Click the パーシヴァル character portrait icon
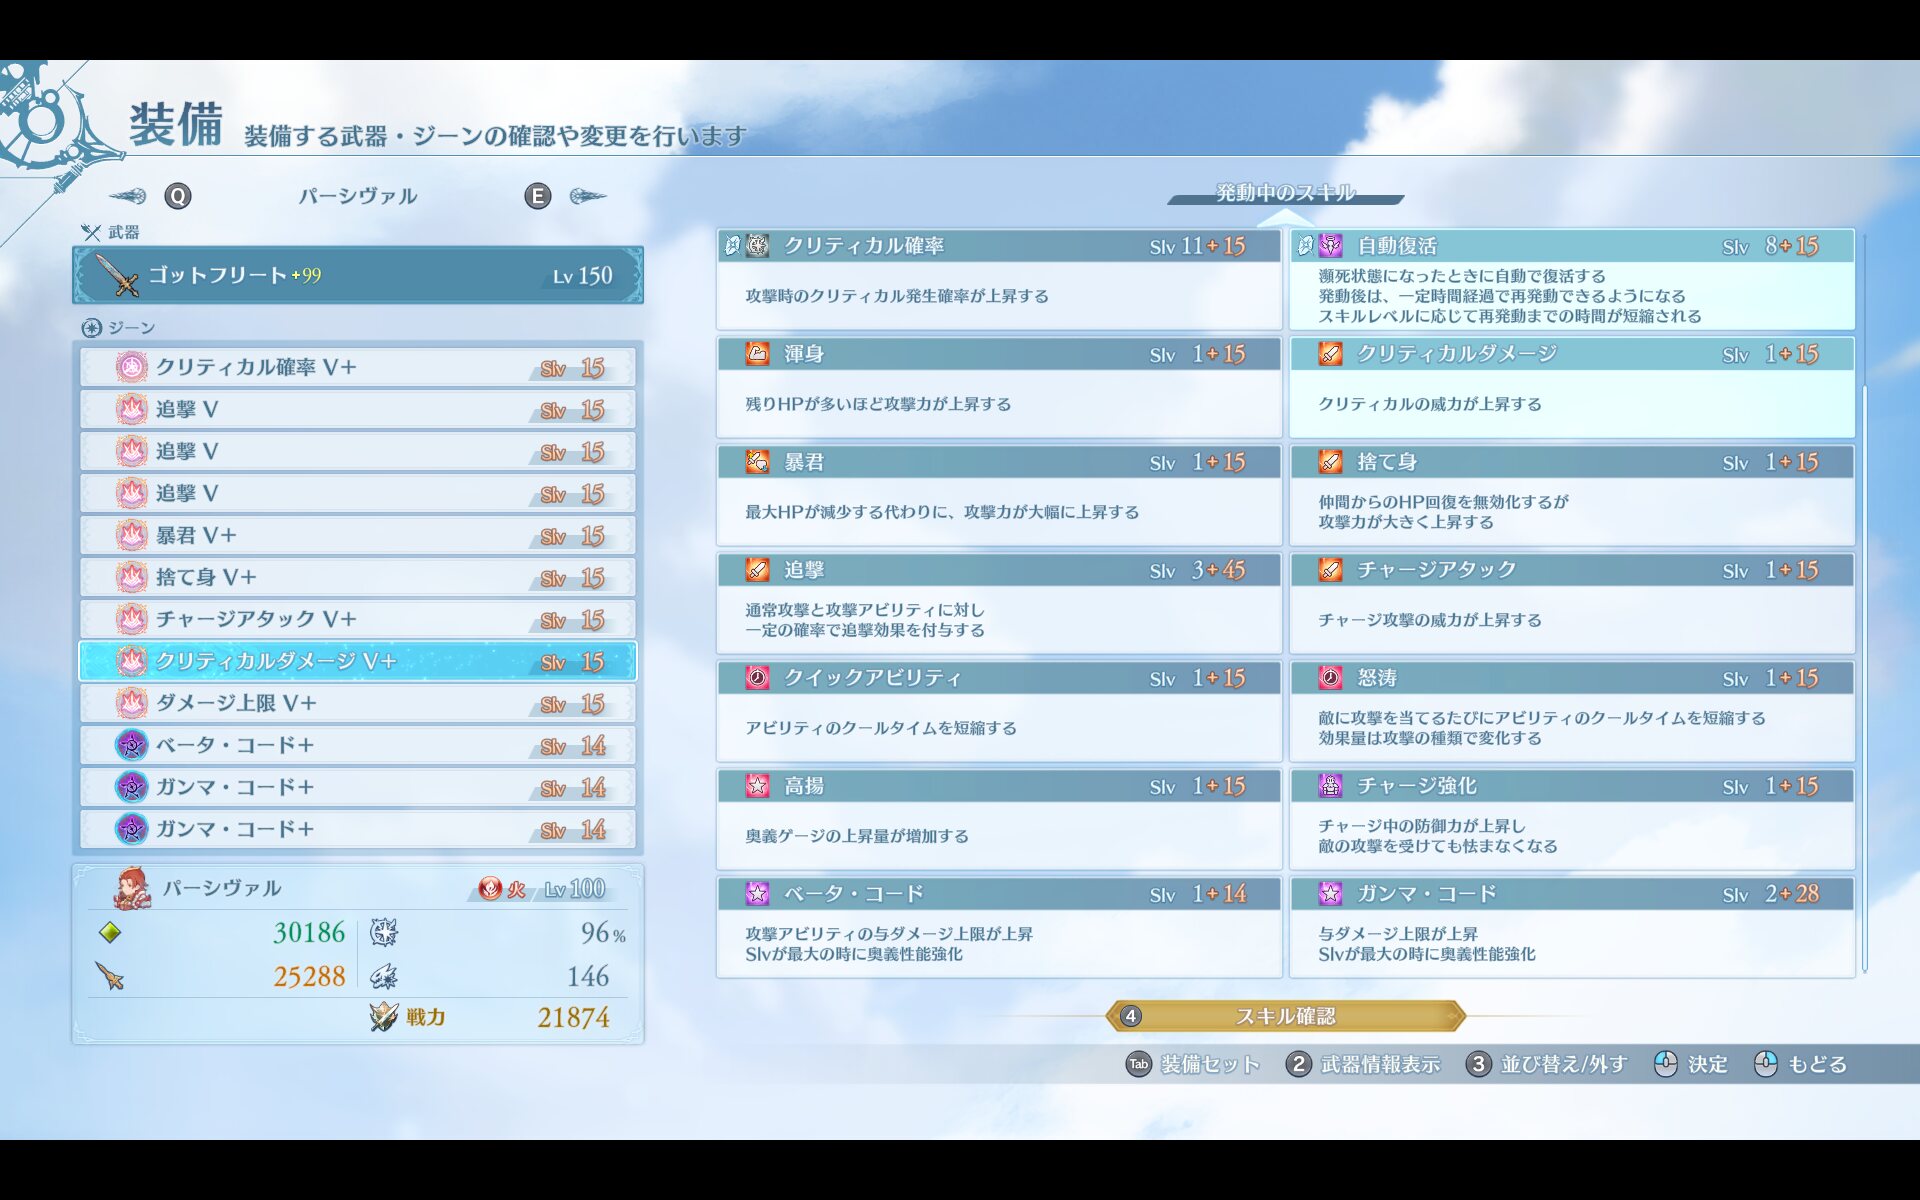This screenshot has width=1920, height=1200. pos(131,888)
